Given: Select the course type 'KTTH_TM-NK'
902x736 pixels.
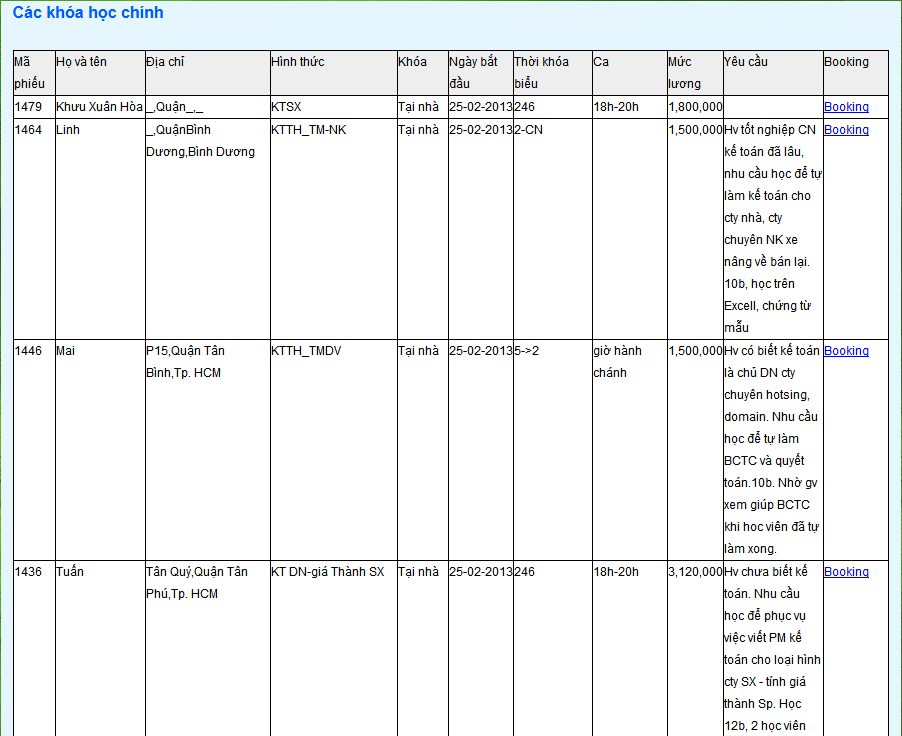Looking at the screenshot, I should click(x=308, y=130).
